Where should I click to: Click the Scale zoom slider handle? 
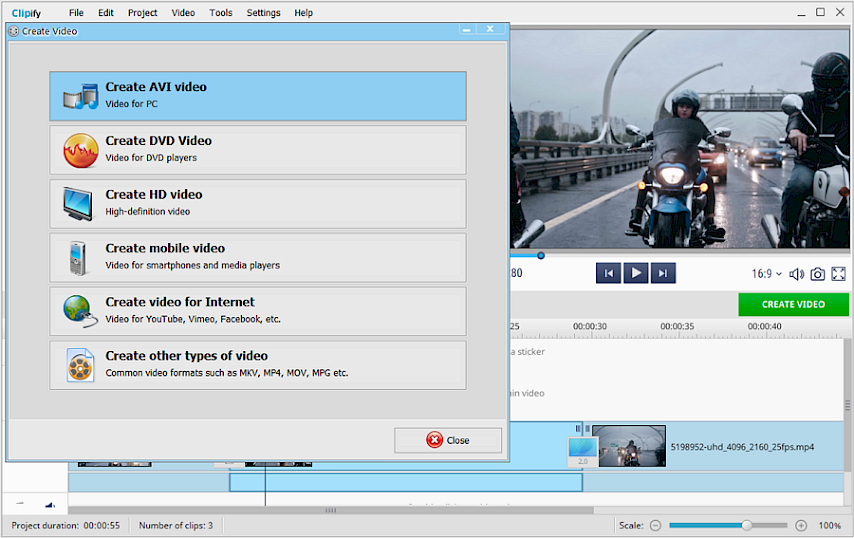click(x=747, y=525)
